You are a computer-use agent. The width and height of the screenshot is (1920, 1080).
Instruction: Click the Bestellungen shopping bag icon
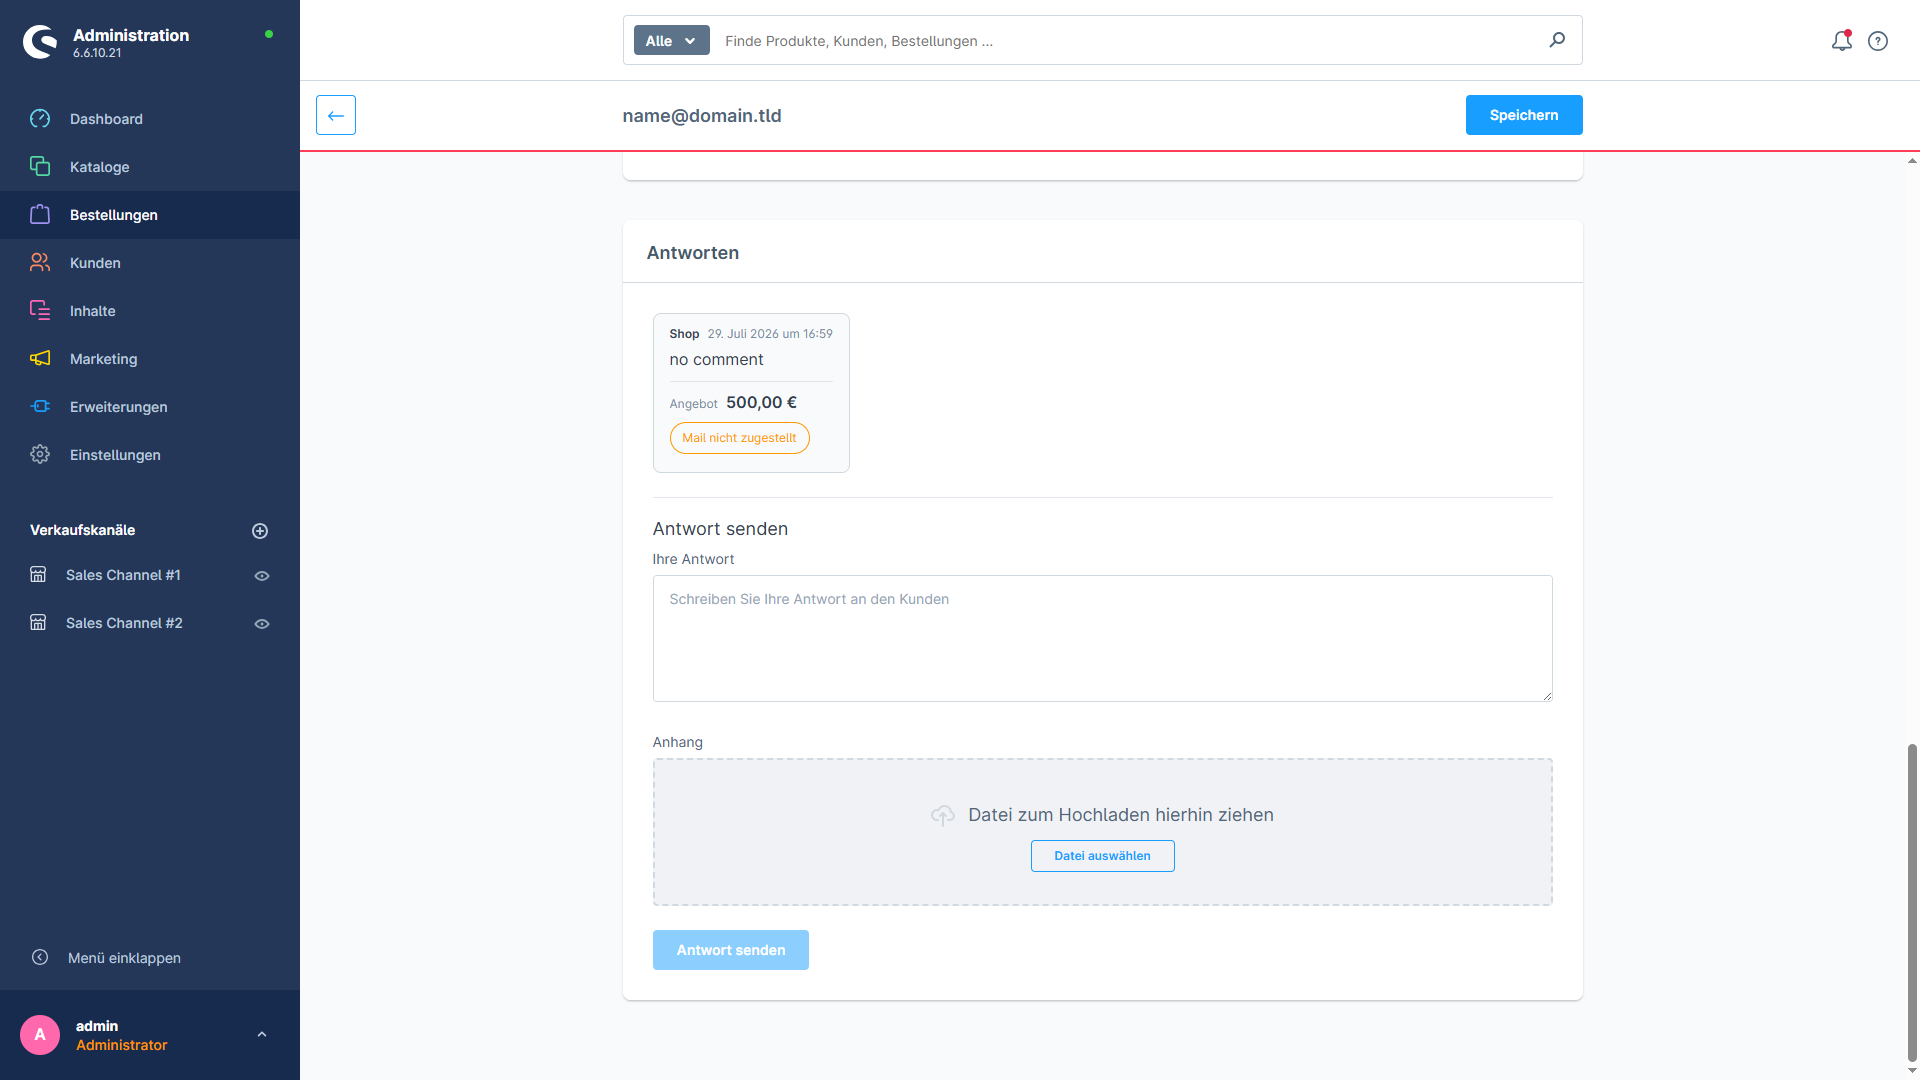pyautogui.click(x=40, y=215)
